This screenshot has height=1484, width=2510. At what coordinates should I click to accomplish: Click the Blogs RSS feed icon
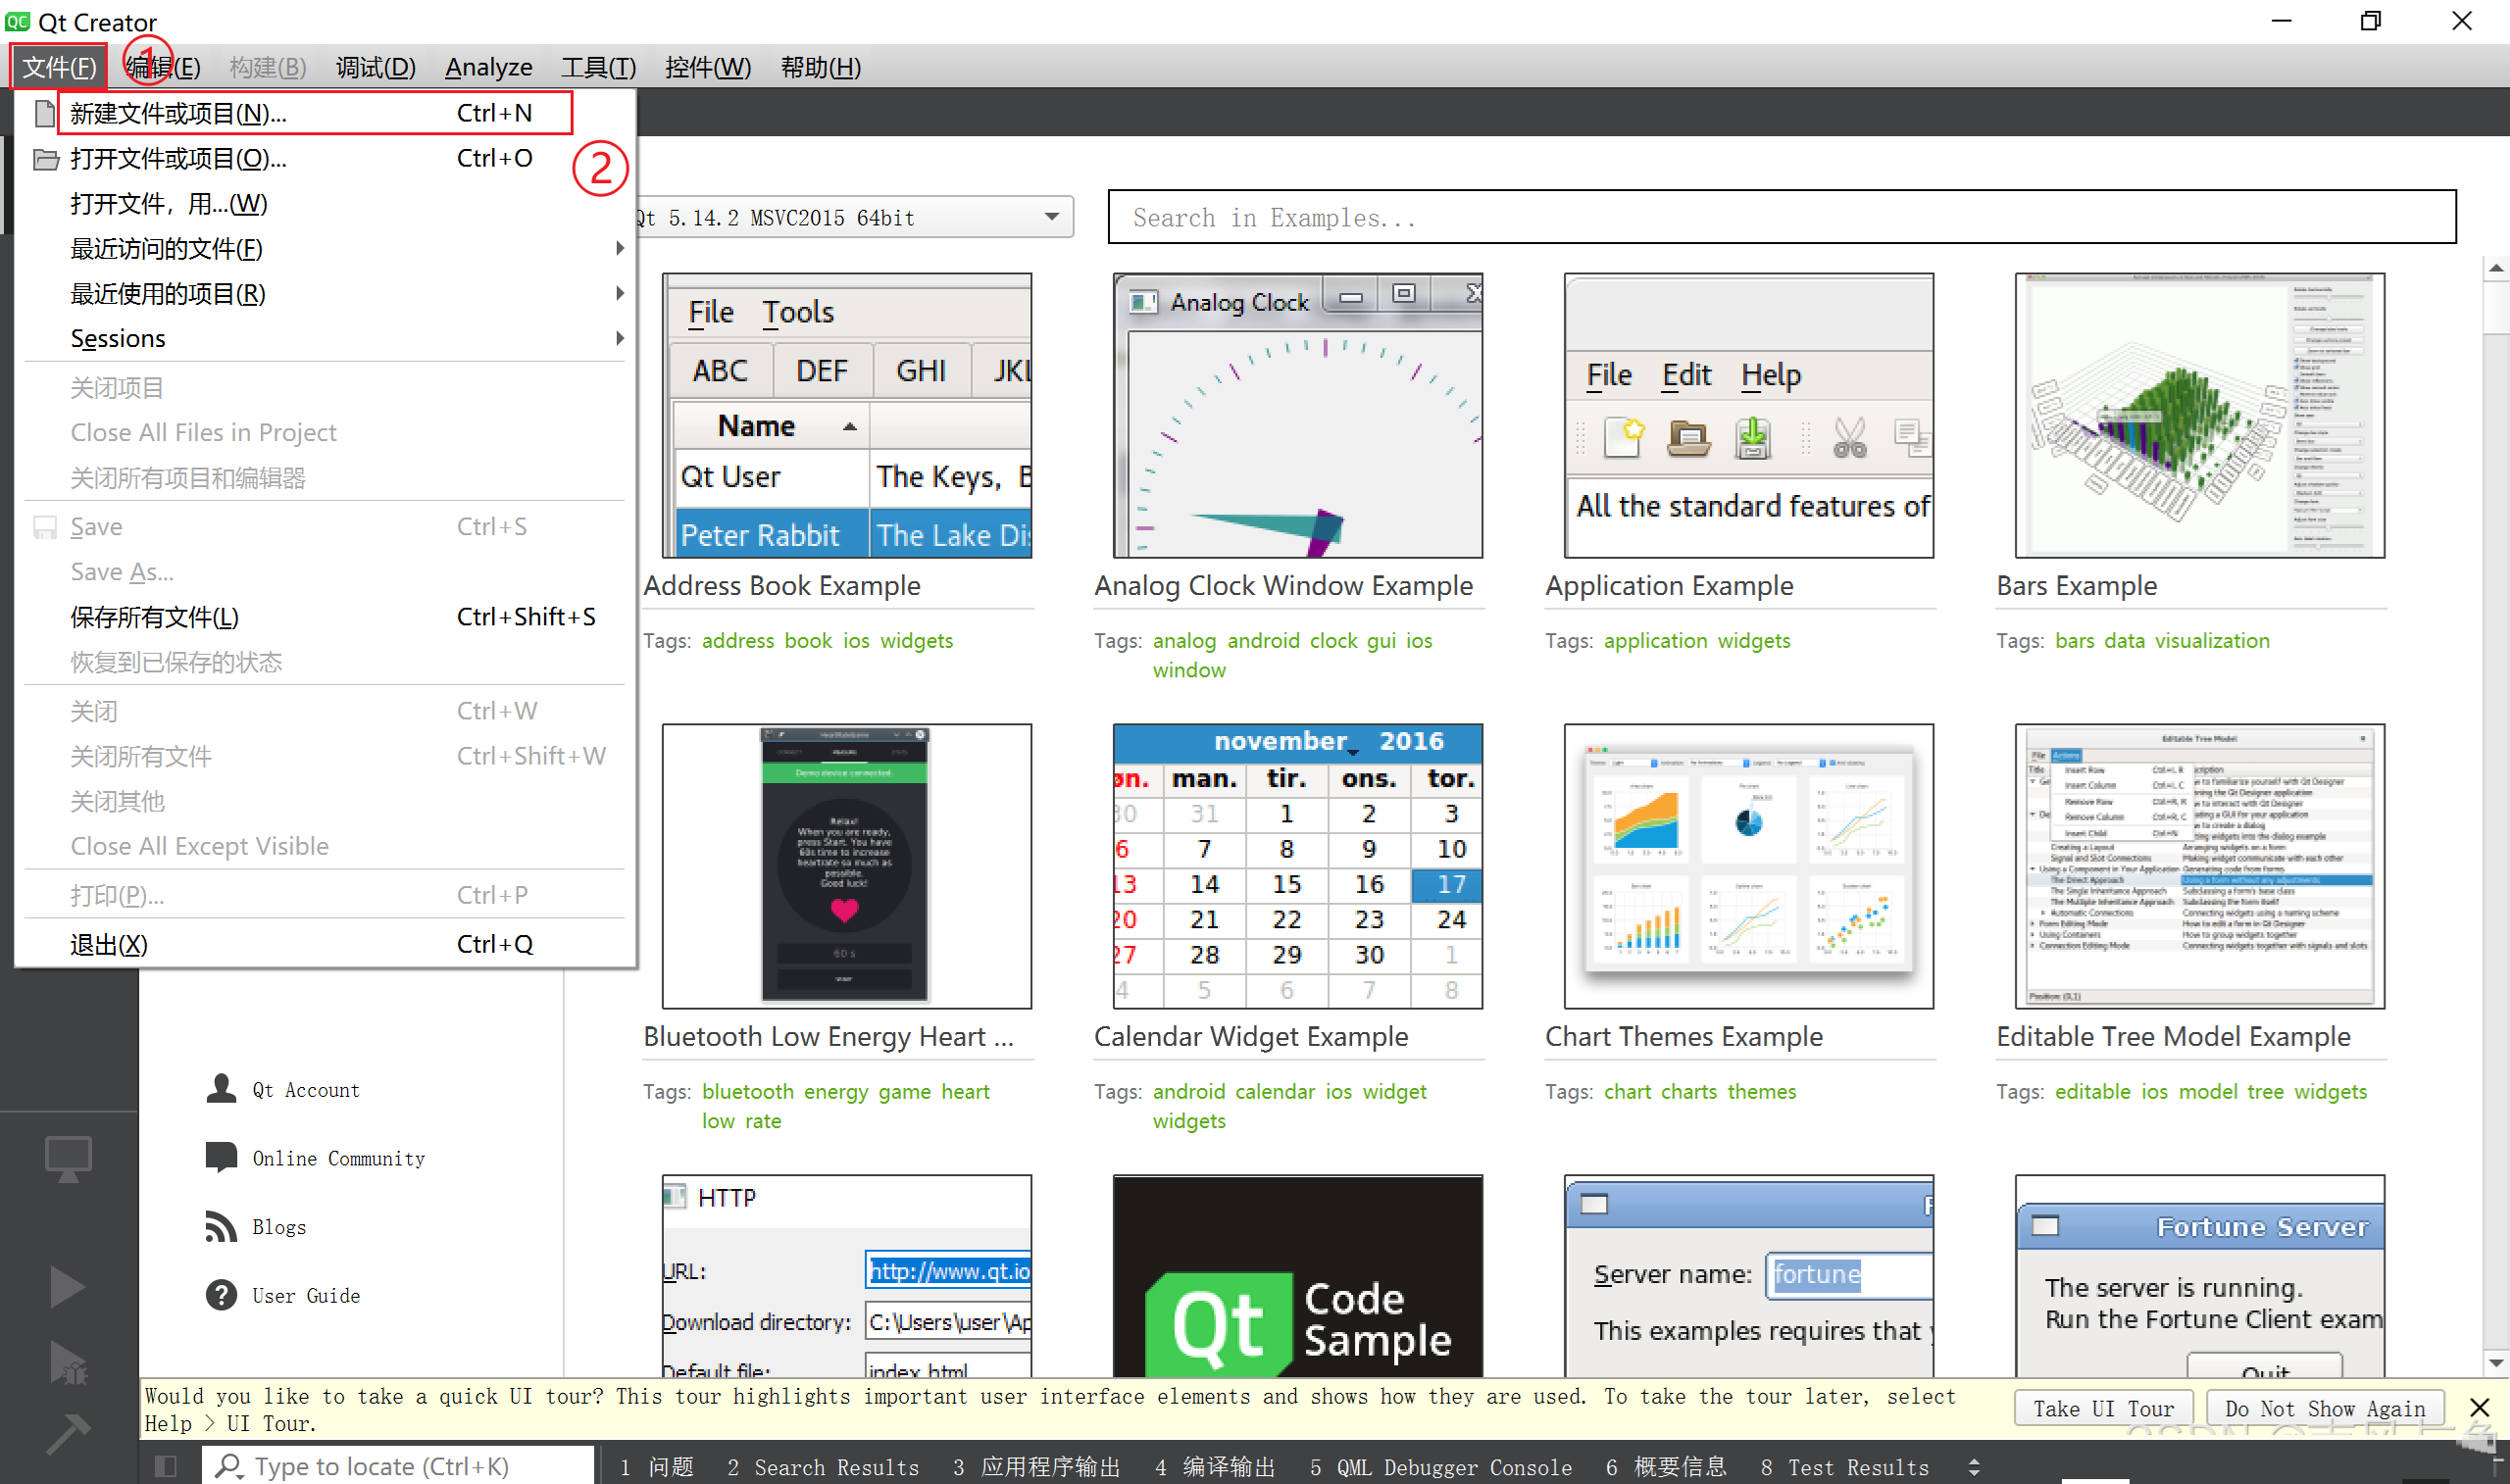[221, 1226]
